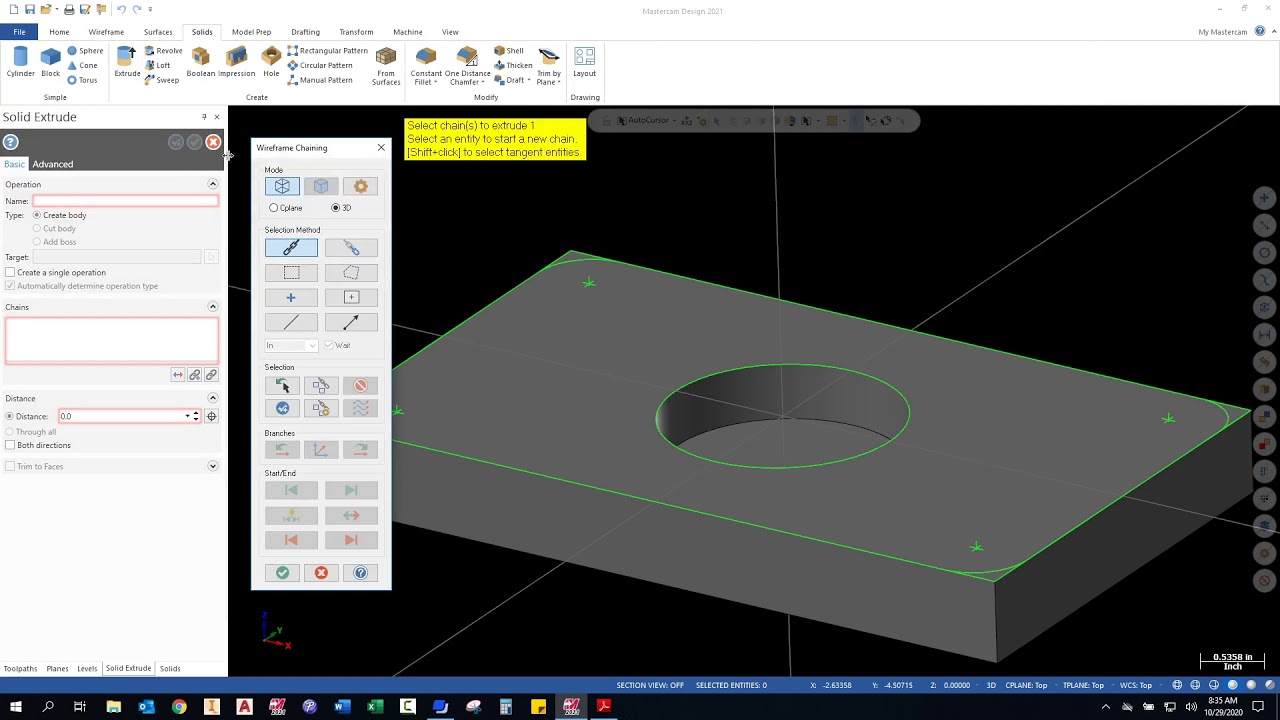Open chaining options gear
Image resolution: width=1280 pixels, height=720 pixels.
click(360, 186)
